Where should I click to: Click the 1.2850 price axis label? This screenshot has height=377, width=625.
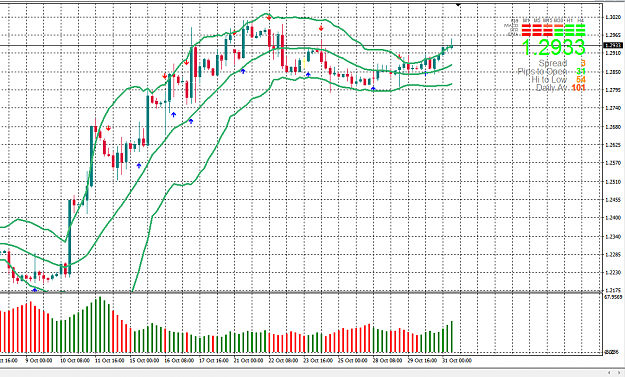click(613, 72)
